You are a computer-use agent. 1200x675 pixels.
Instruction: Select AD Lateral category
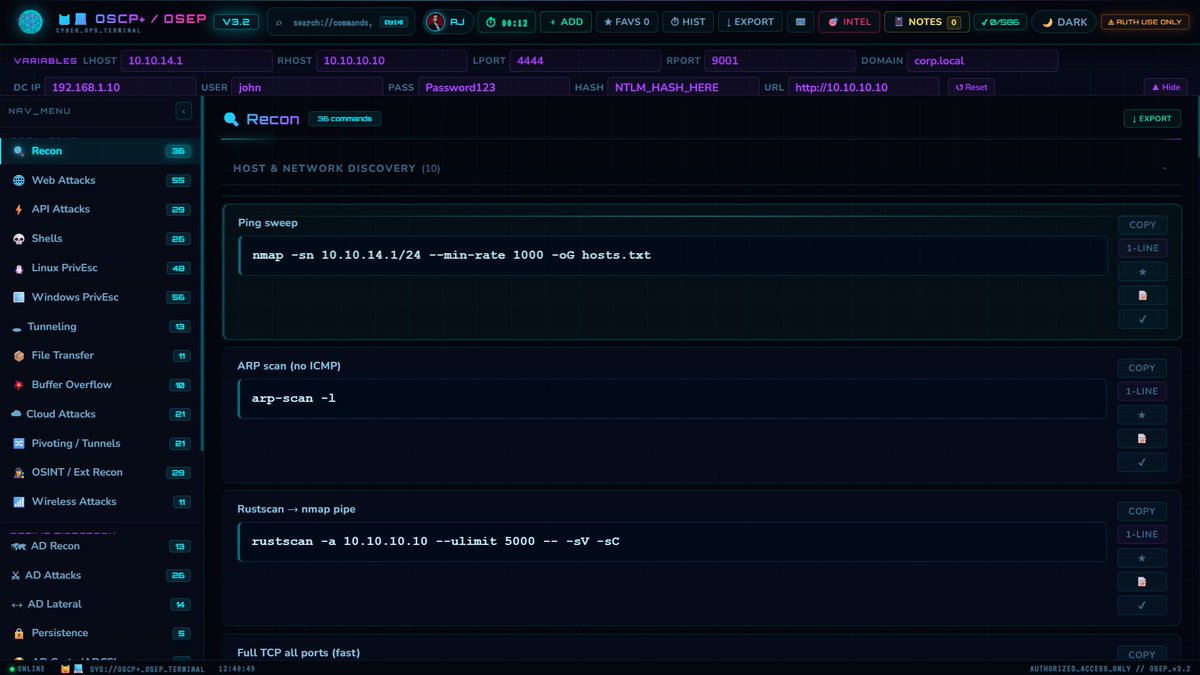tap(100, 604)
